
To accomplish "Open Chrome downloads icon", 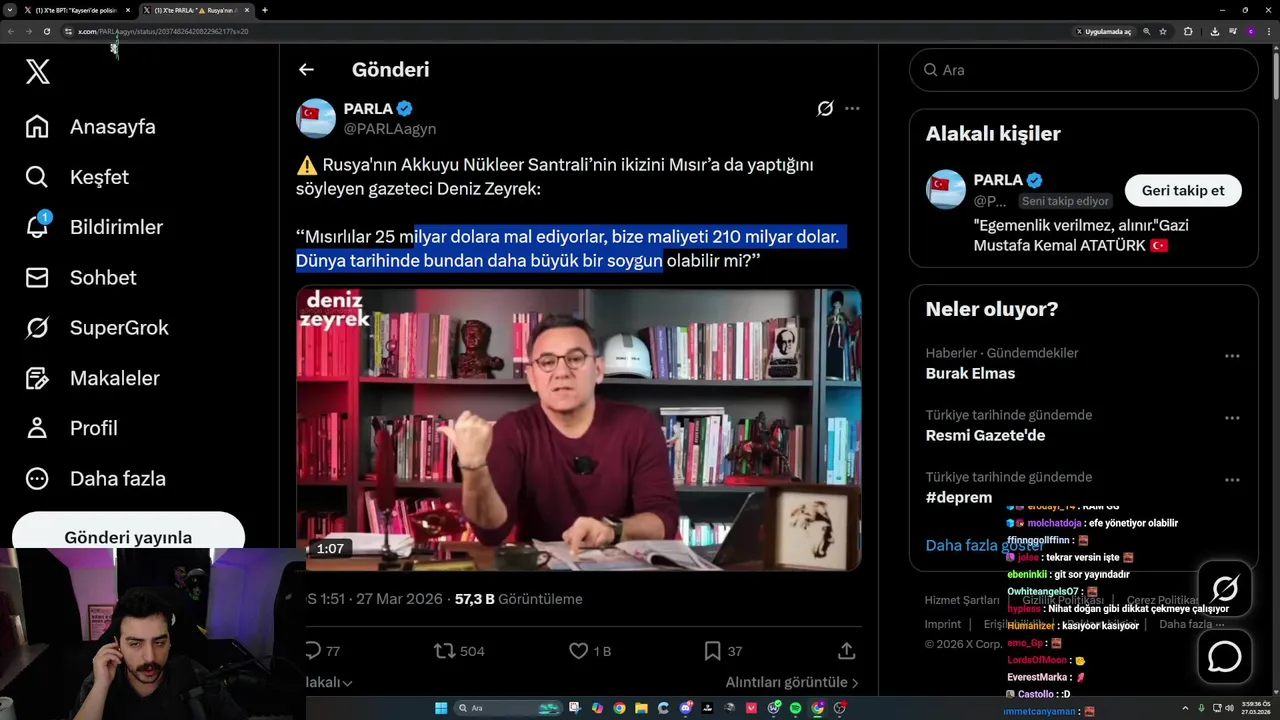I will pyautogui.click(x=1215, y=31).
